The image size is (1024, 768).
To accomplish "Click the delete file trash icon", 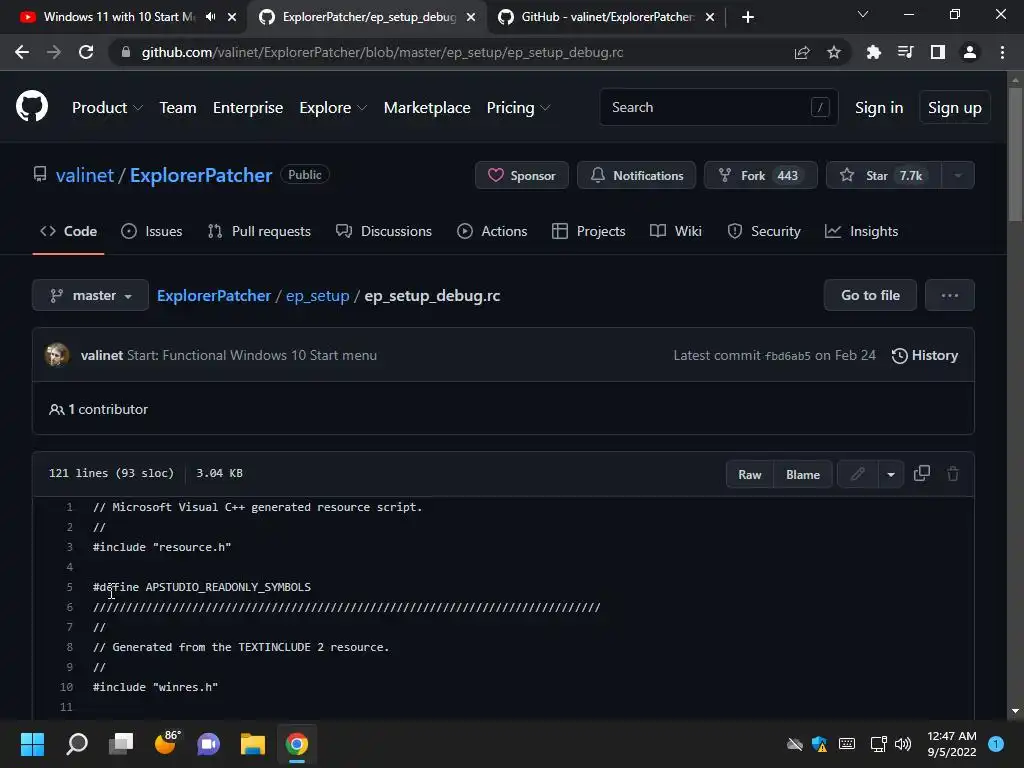I will (953, 473).
